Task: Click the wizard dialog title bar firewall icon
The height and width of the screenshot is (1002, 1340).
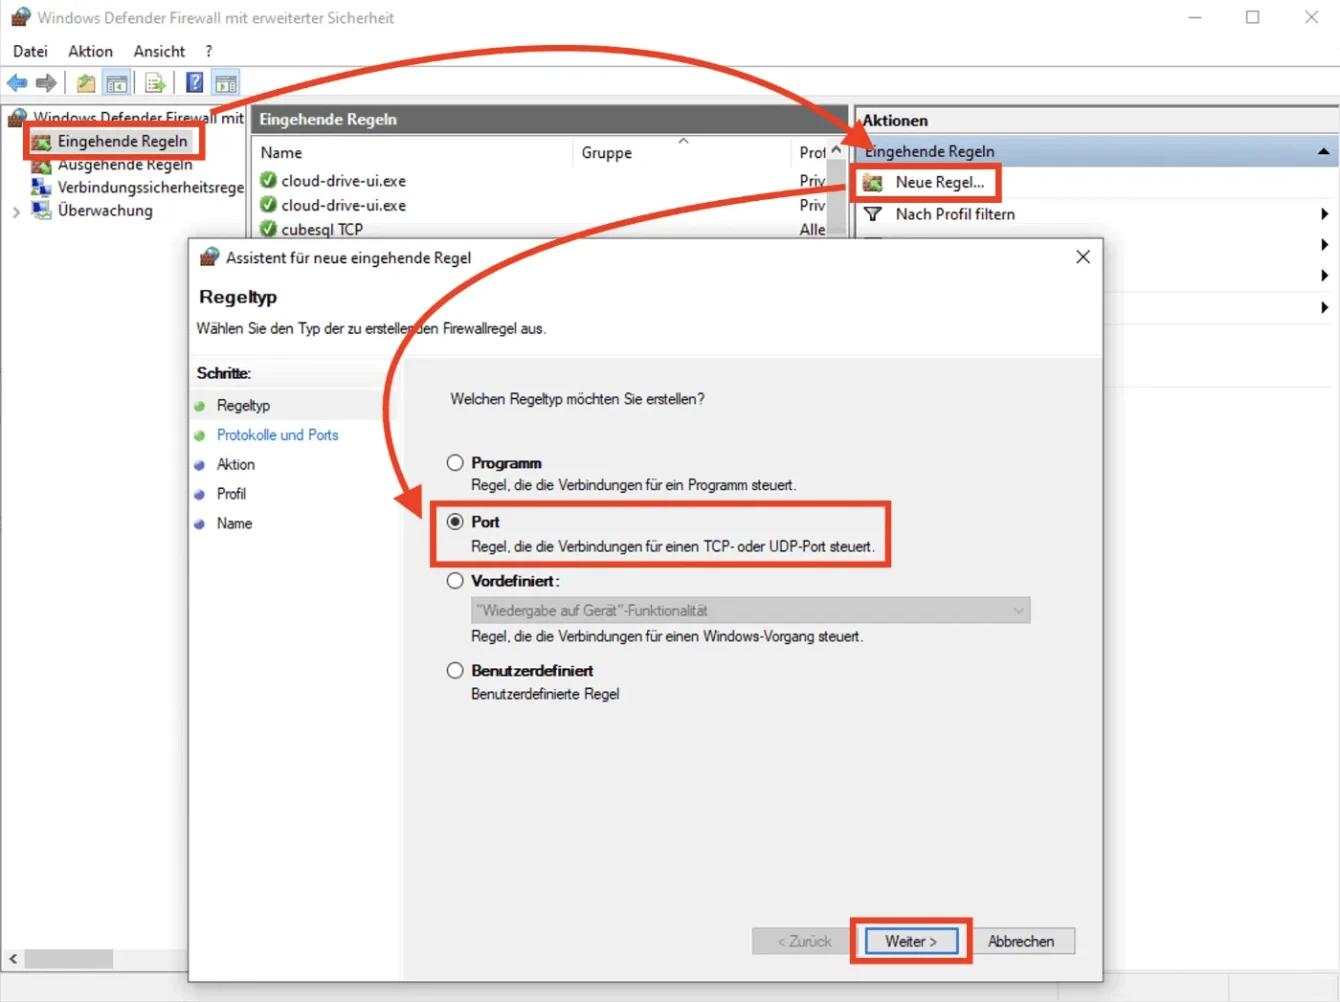Action: (x=209, y=257)
